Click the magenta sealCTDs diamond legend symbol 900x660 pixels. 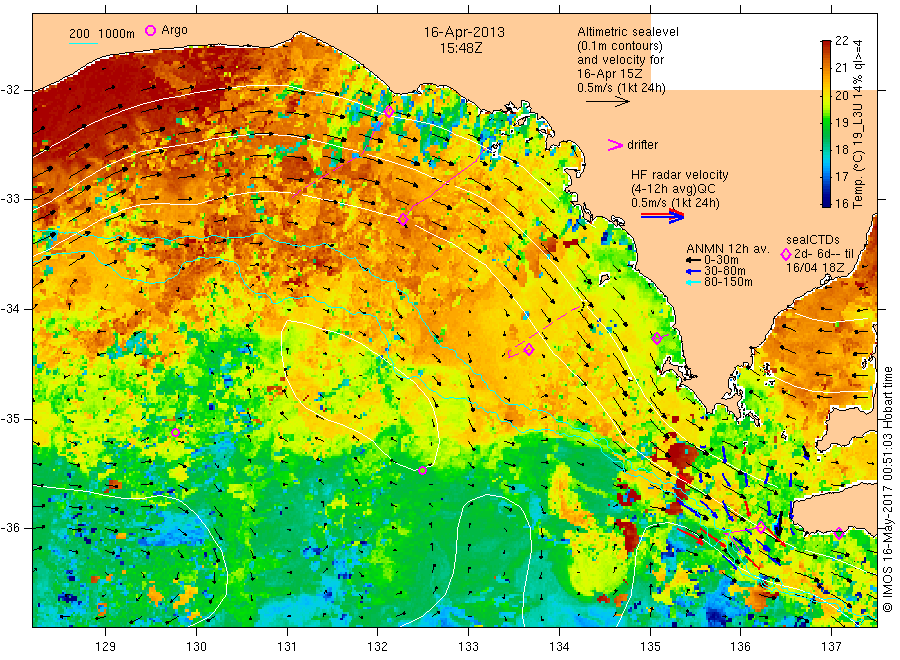[786, 254]
